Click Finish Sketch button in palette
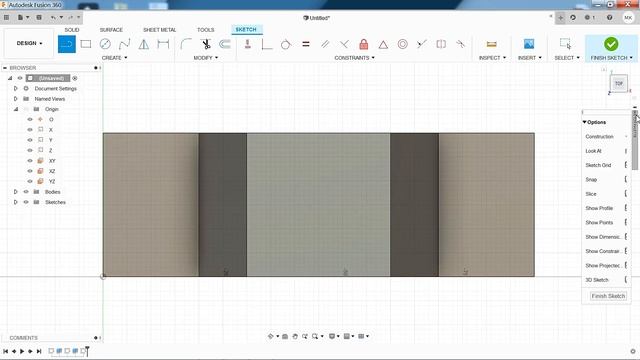 pos(608,296)
